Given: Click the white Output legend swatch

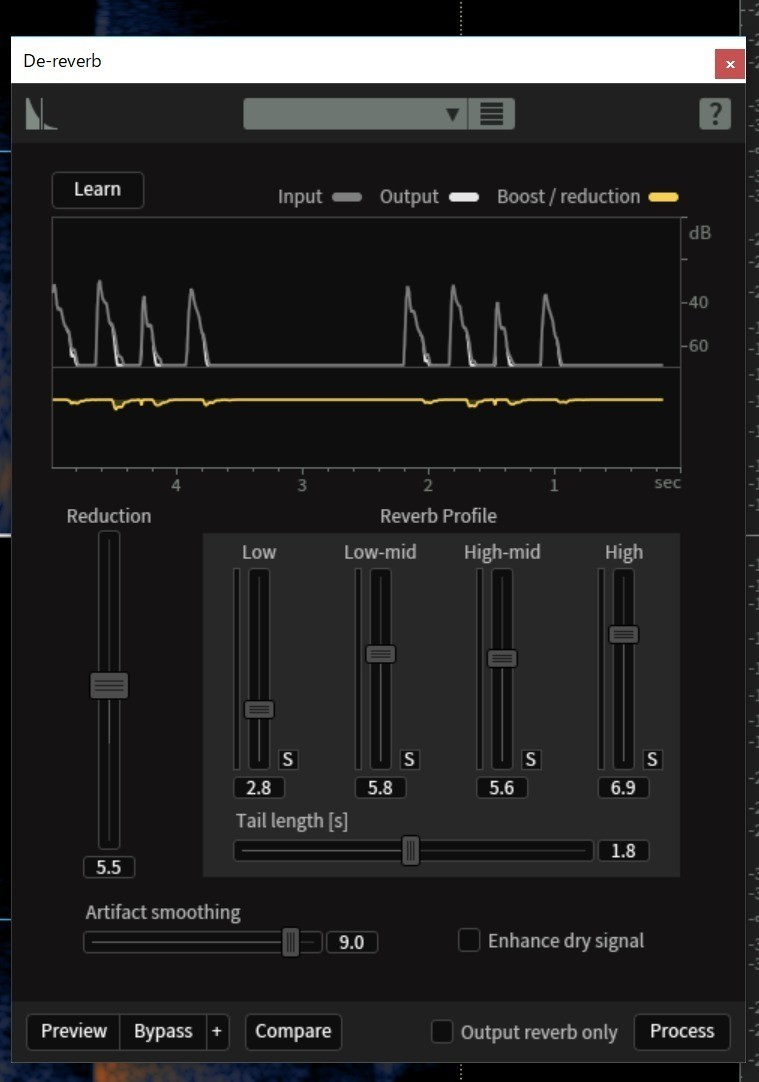Looking at the screenshot, I should tap(464, 197).
